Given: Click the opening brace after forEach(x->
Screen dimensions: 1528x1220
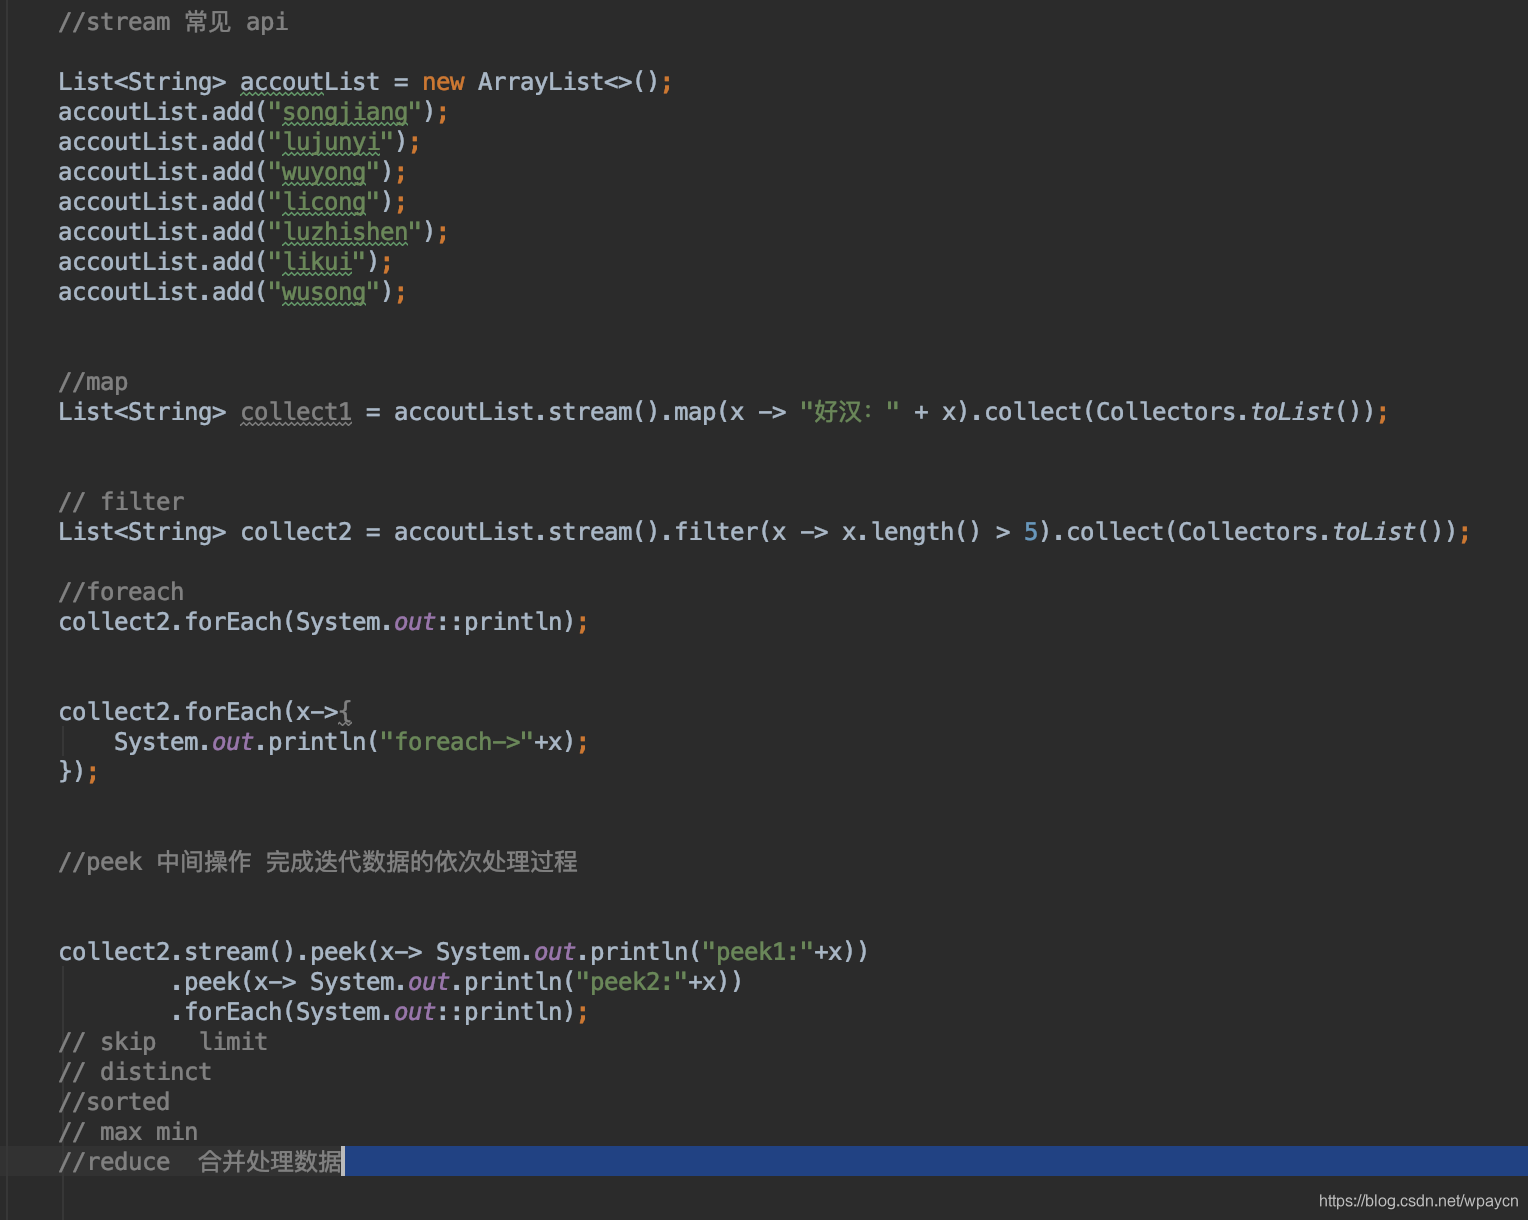Looking at the screenshot, I should click(x=345, y=712).
